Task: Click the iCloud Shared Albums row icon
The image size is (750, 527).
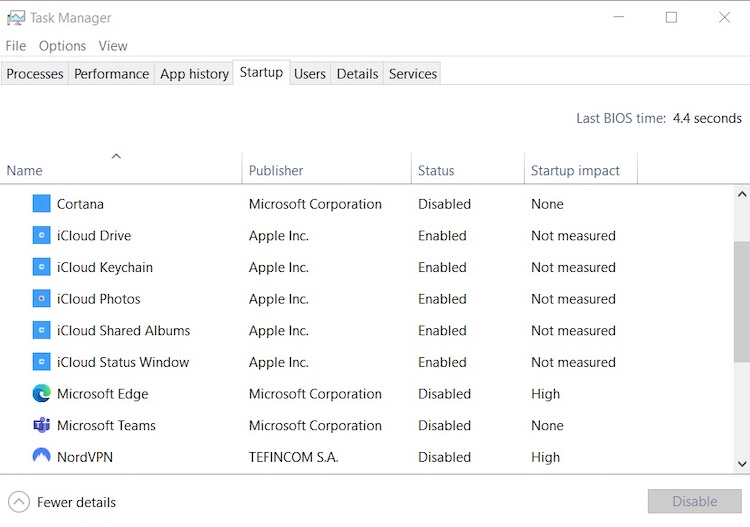Action: point(42,330)
